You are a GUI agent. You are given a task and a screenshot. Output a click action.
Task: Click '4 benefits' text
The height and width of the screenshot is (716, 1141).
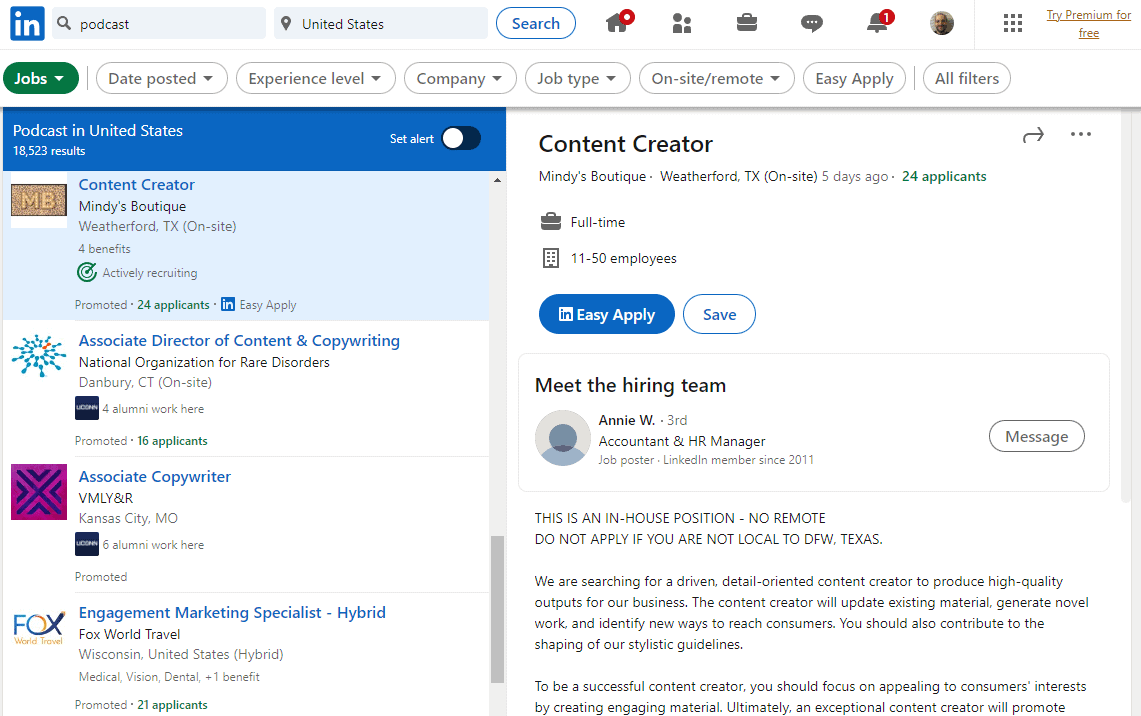click(105, 249)
